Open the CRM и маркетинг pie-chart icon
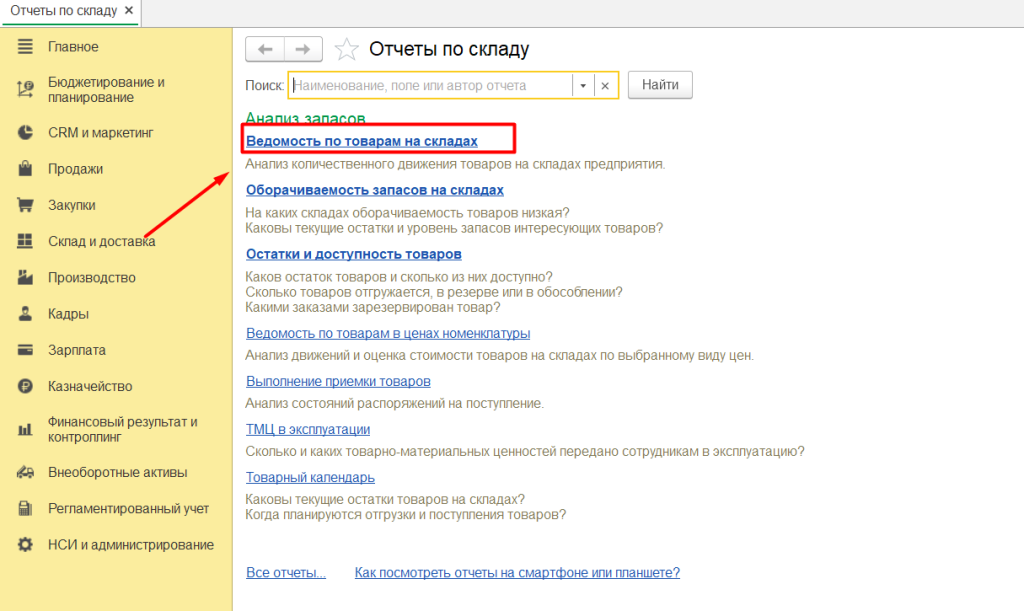The image size is (1024, 611). pos(26,133)
